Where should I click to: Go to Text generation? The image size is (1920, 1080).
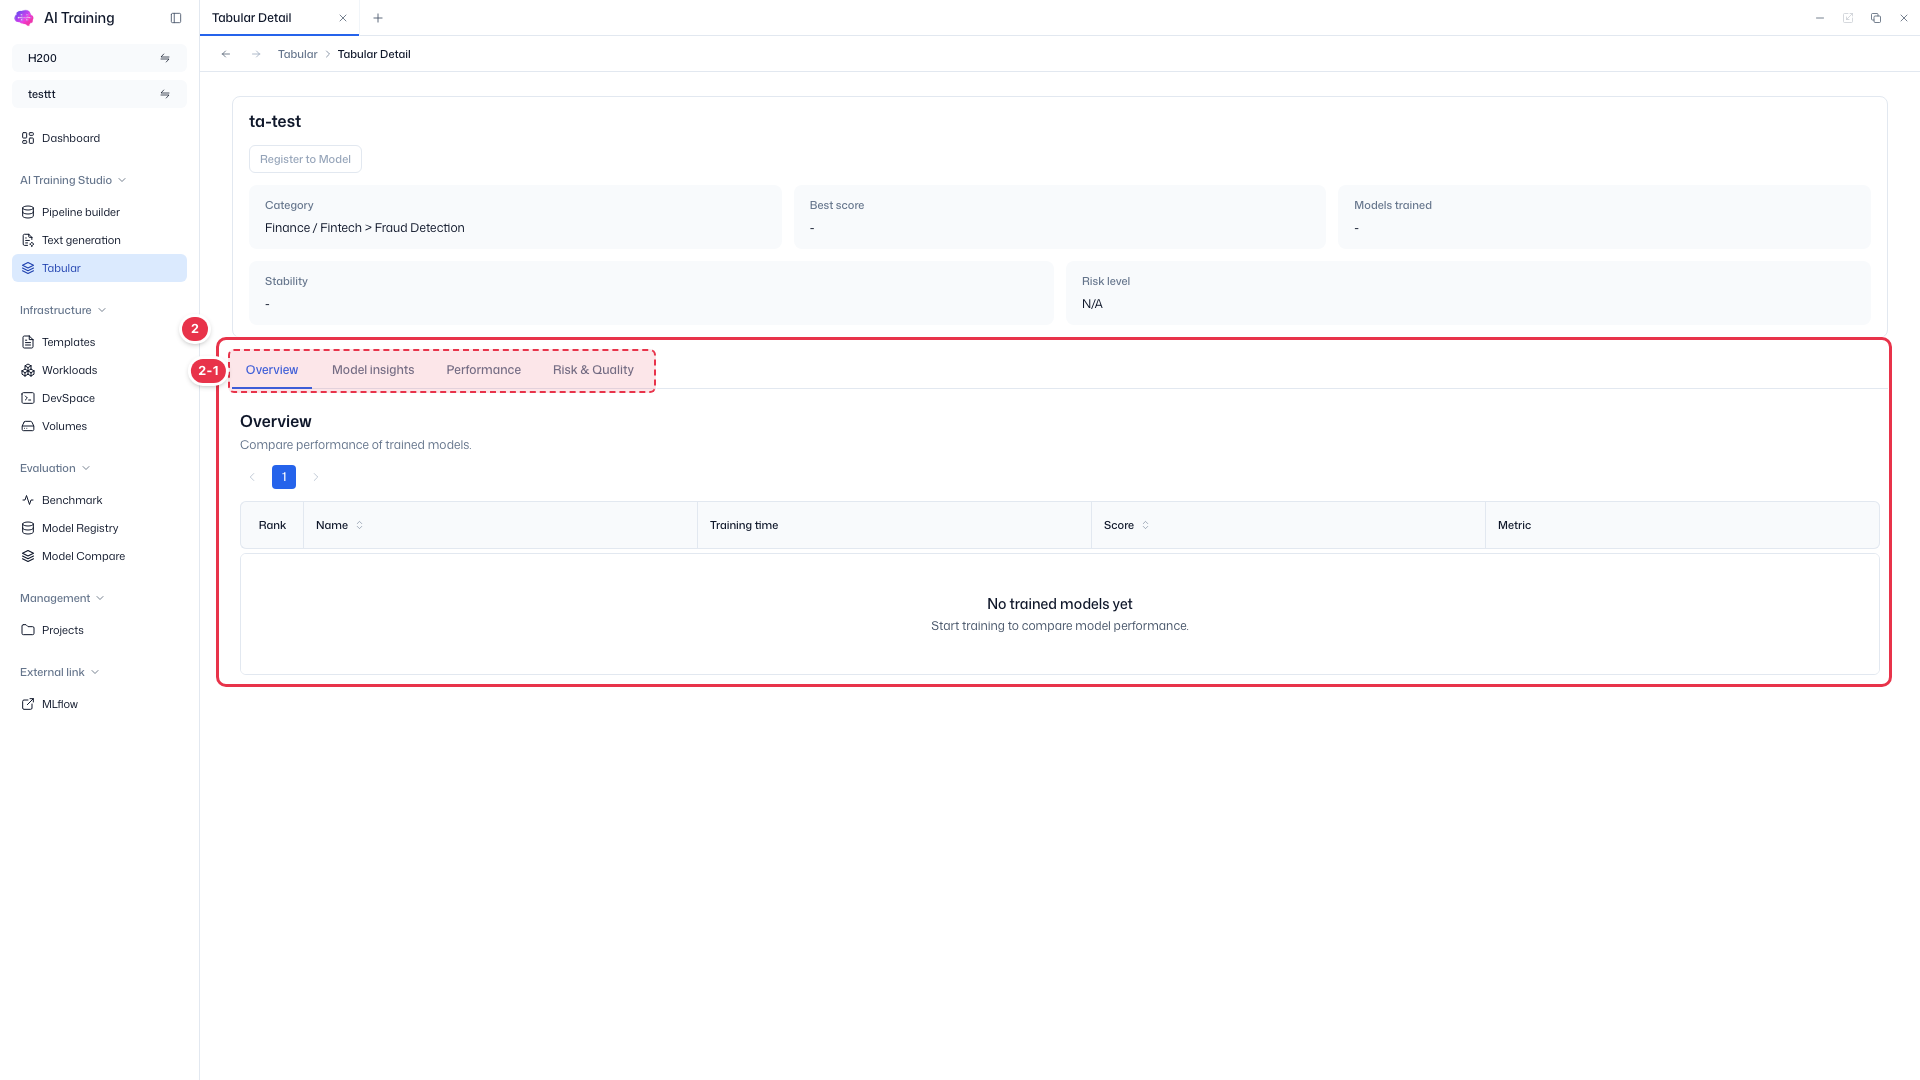99,240
